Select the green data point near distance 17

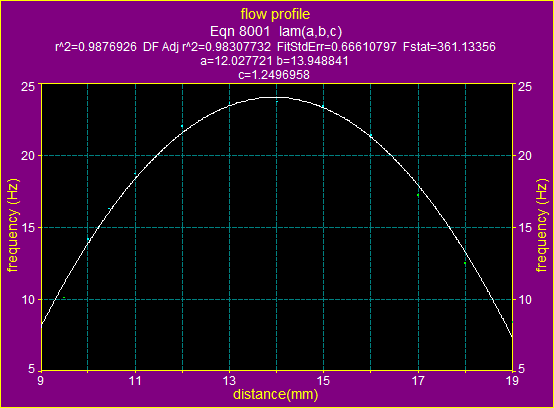418,195
